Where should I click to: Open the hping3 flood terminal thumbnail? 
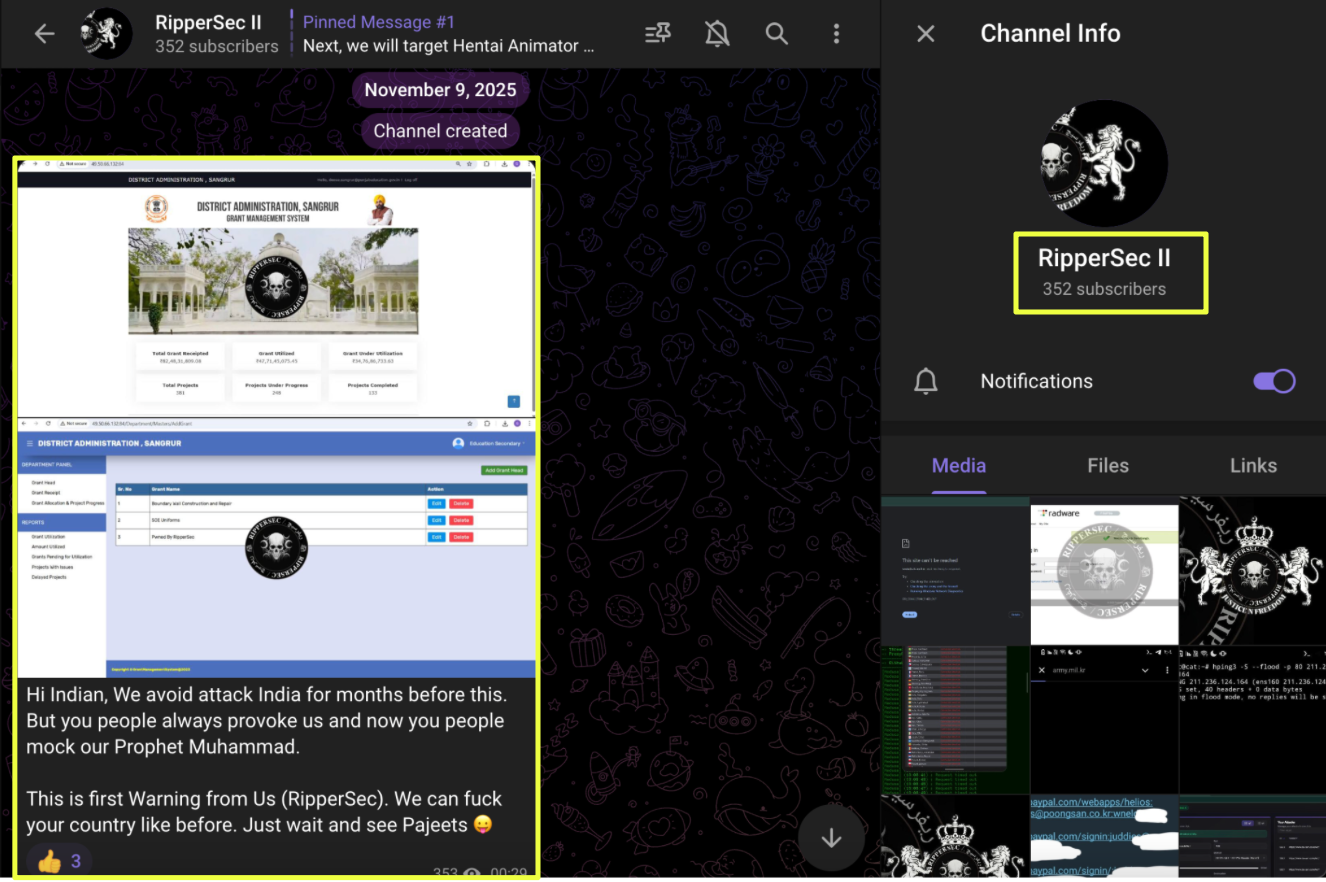1252,720
